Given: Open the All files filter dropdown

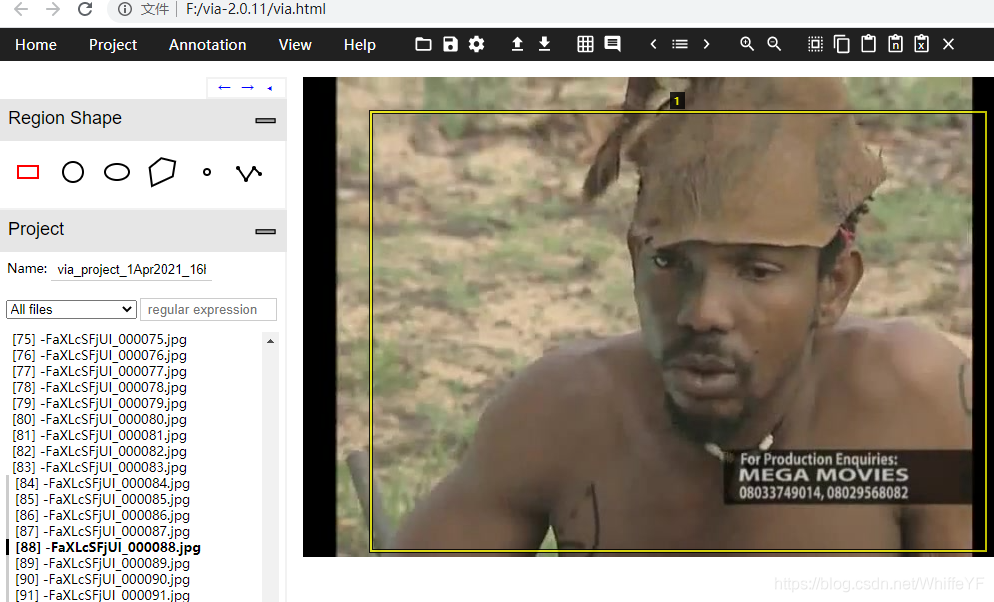Looking at the screenshot, I should (x=71, y=309).
